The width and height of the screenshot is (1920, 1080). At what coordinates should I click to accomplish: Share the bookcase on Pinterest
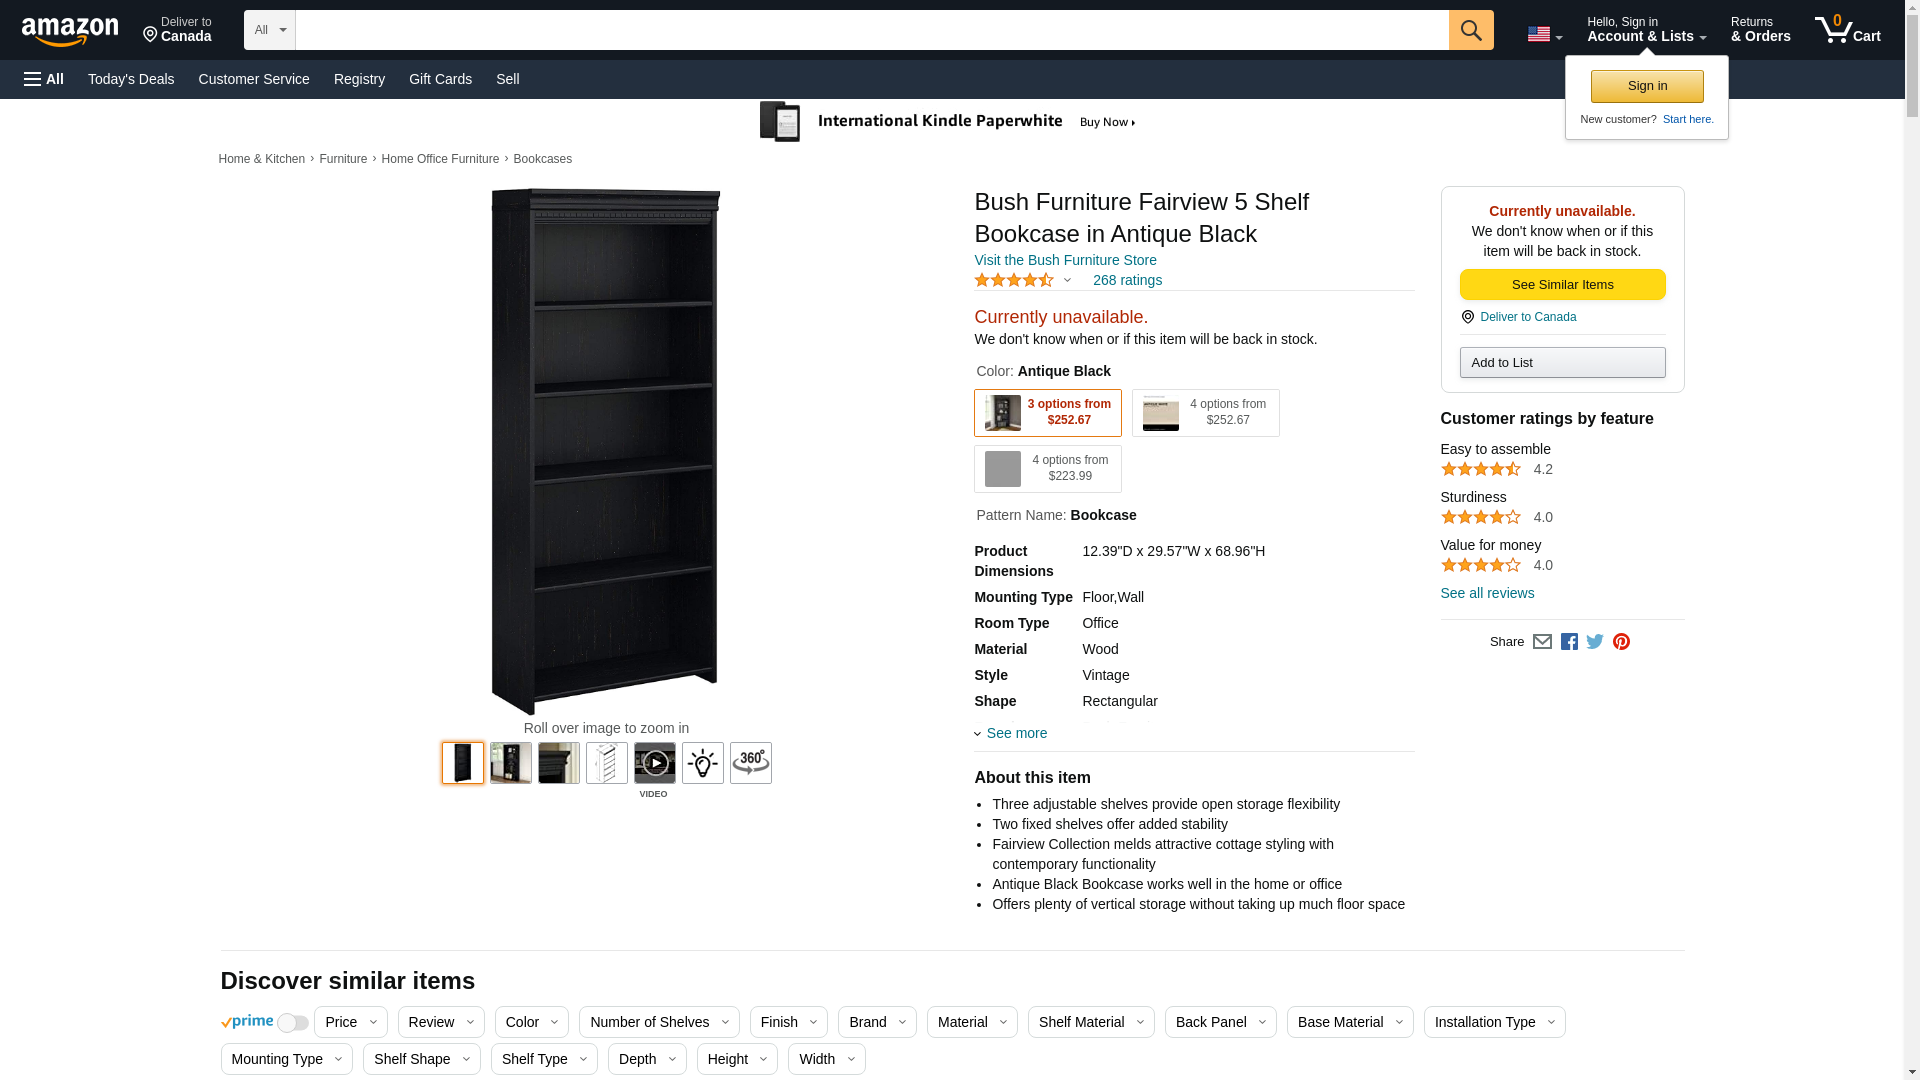[x=1621, y=642]
